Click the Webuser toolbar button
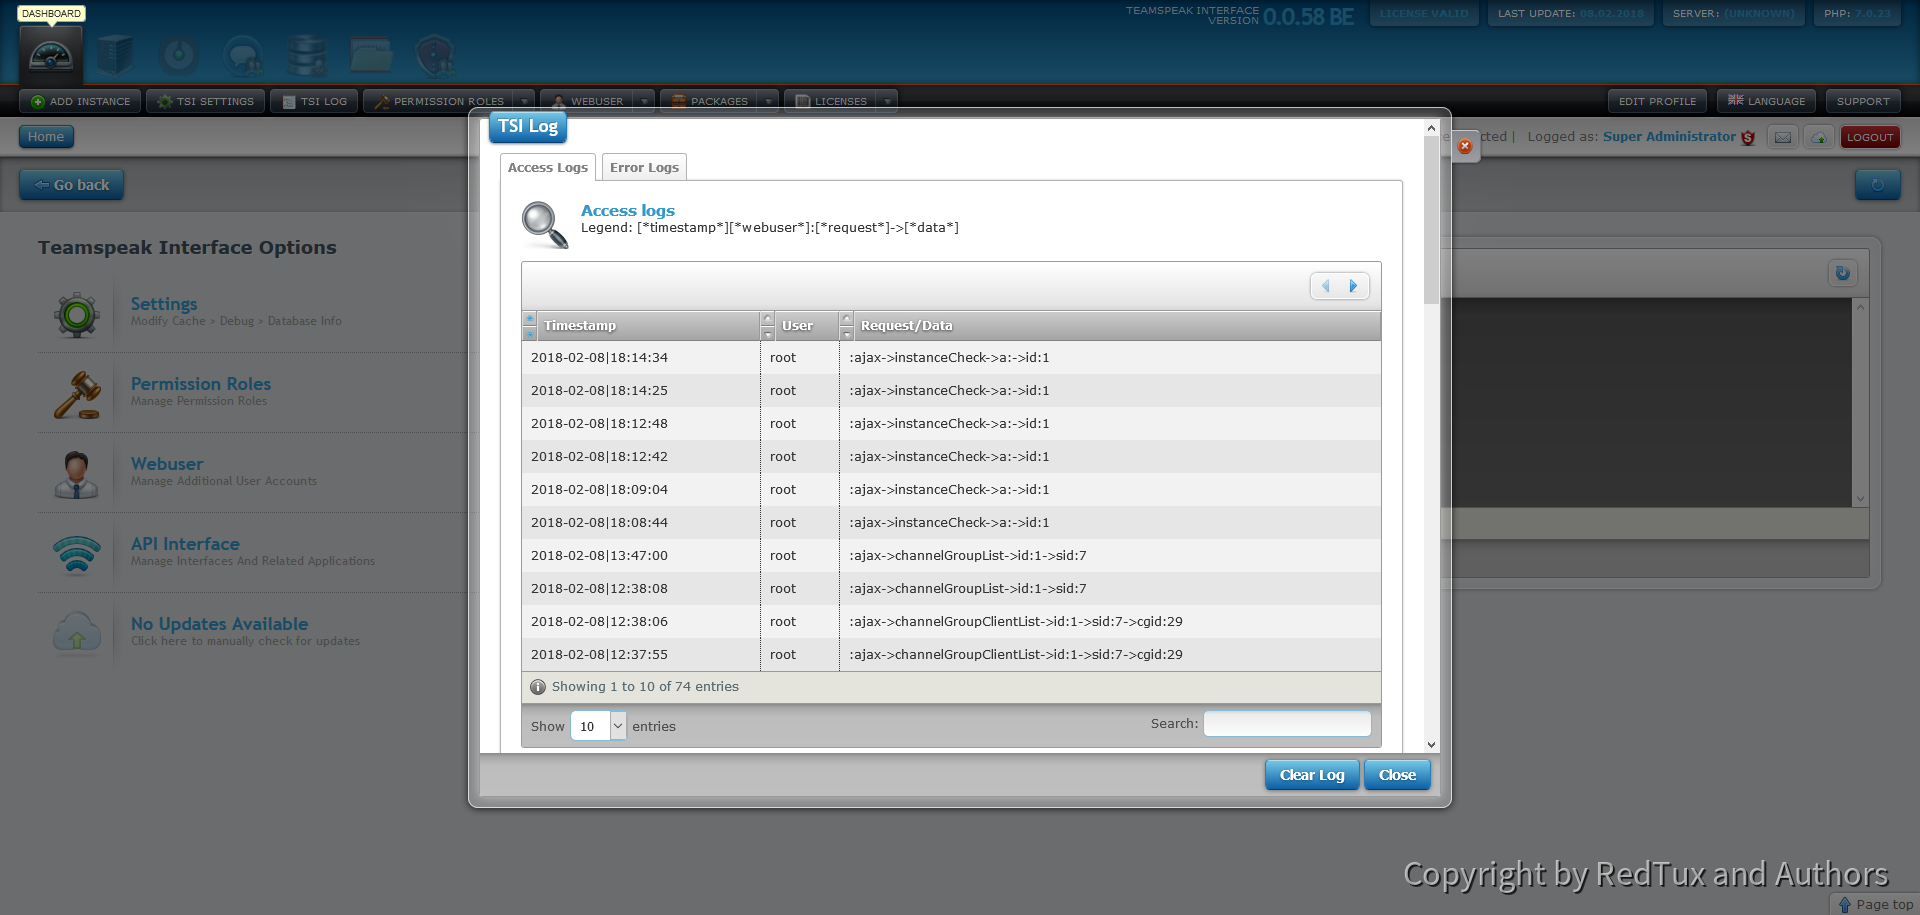 [587, 101]
